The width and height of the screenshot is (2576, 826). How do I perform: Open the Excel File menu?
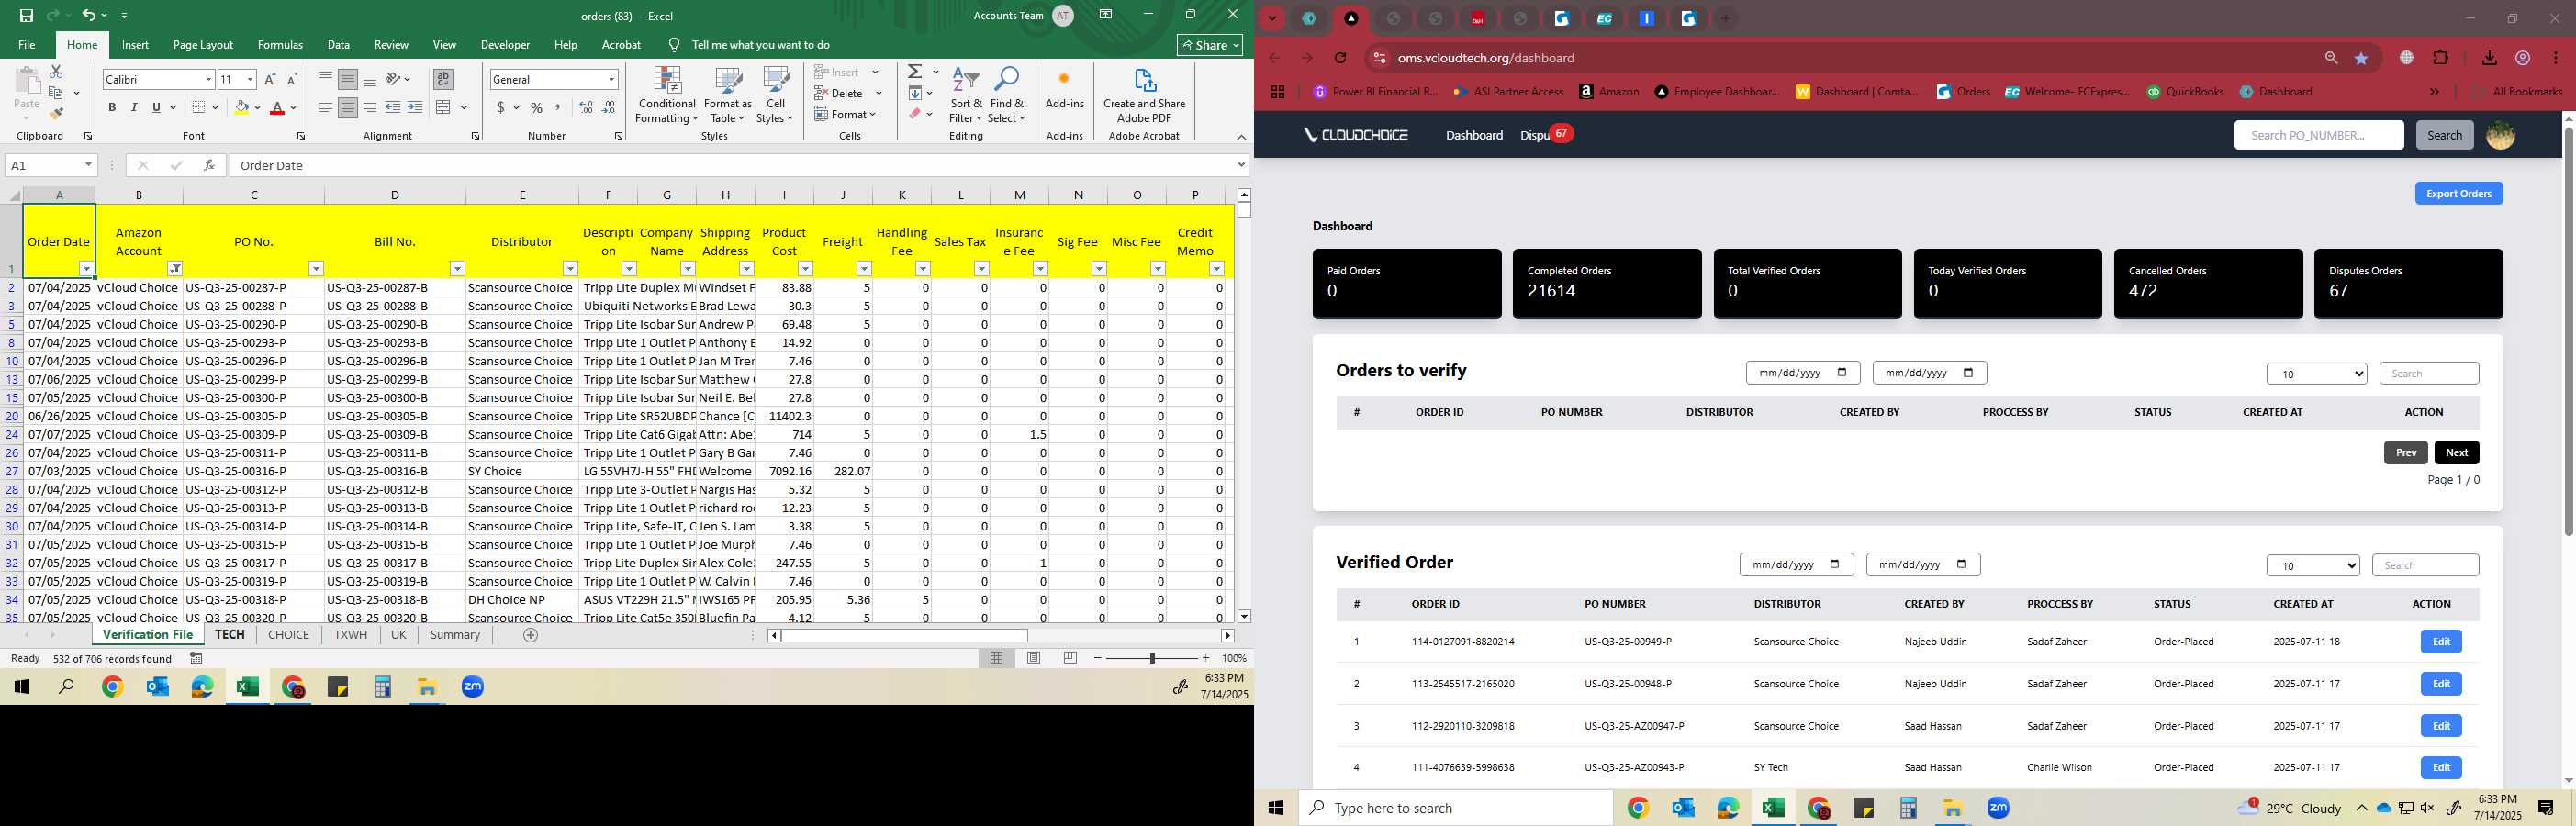pyautogui.click(x=27, y=45)
